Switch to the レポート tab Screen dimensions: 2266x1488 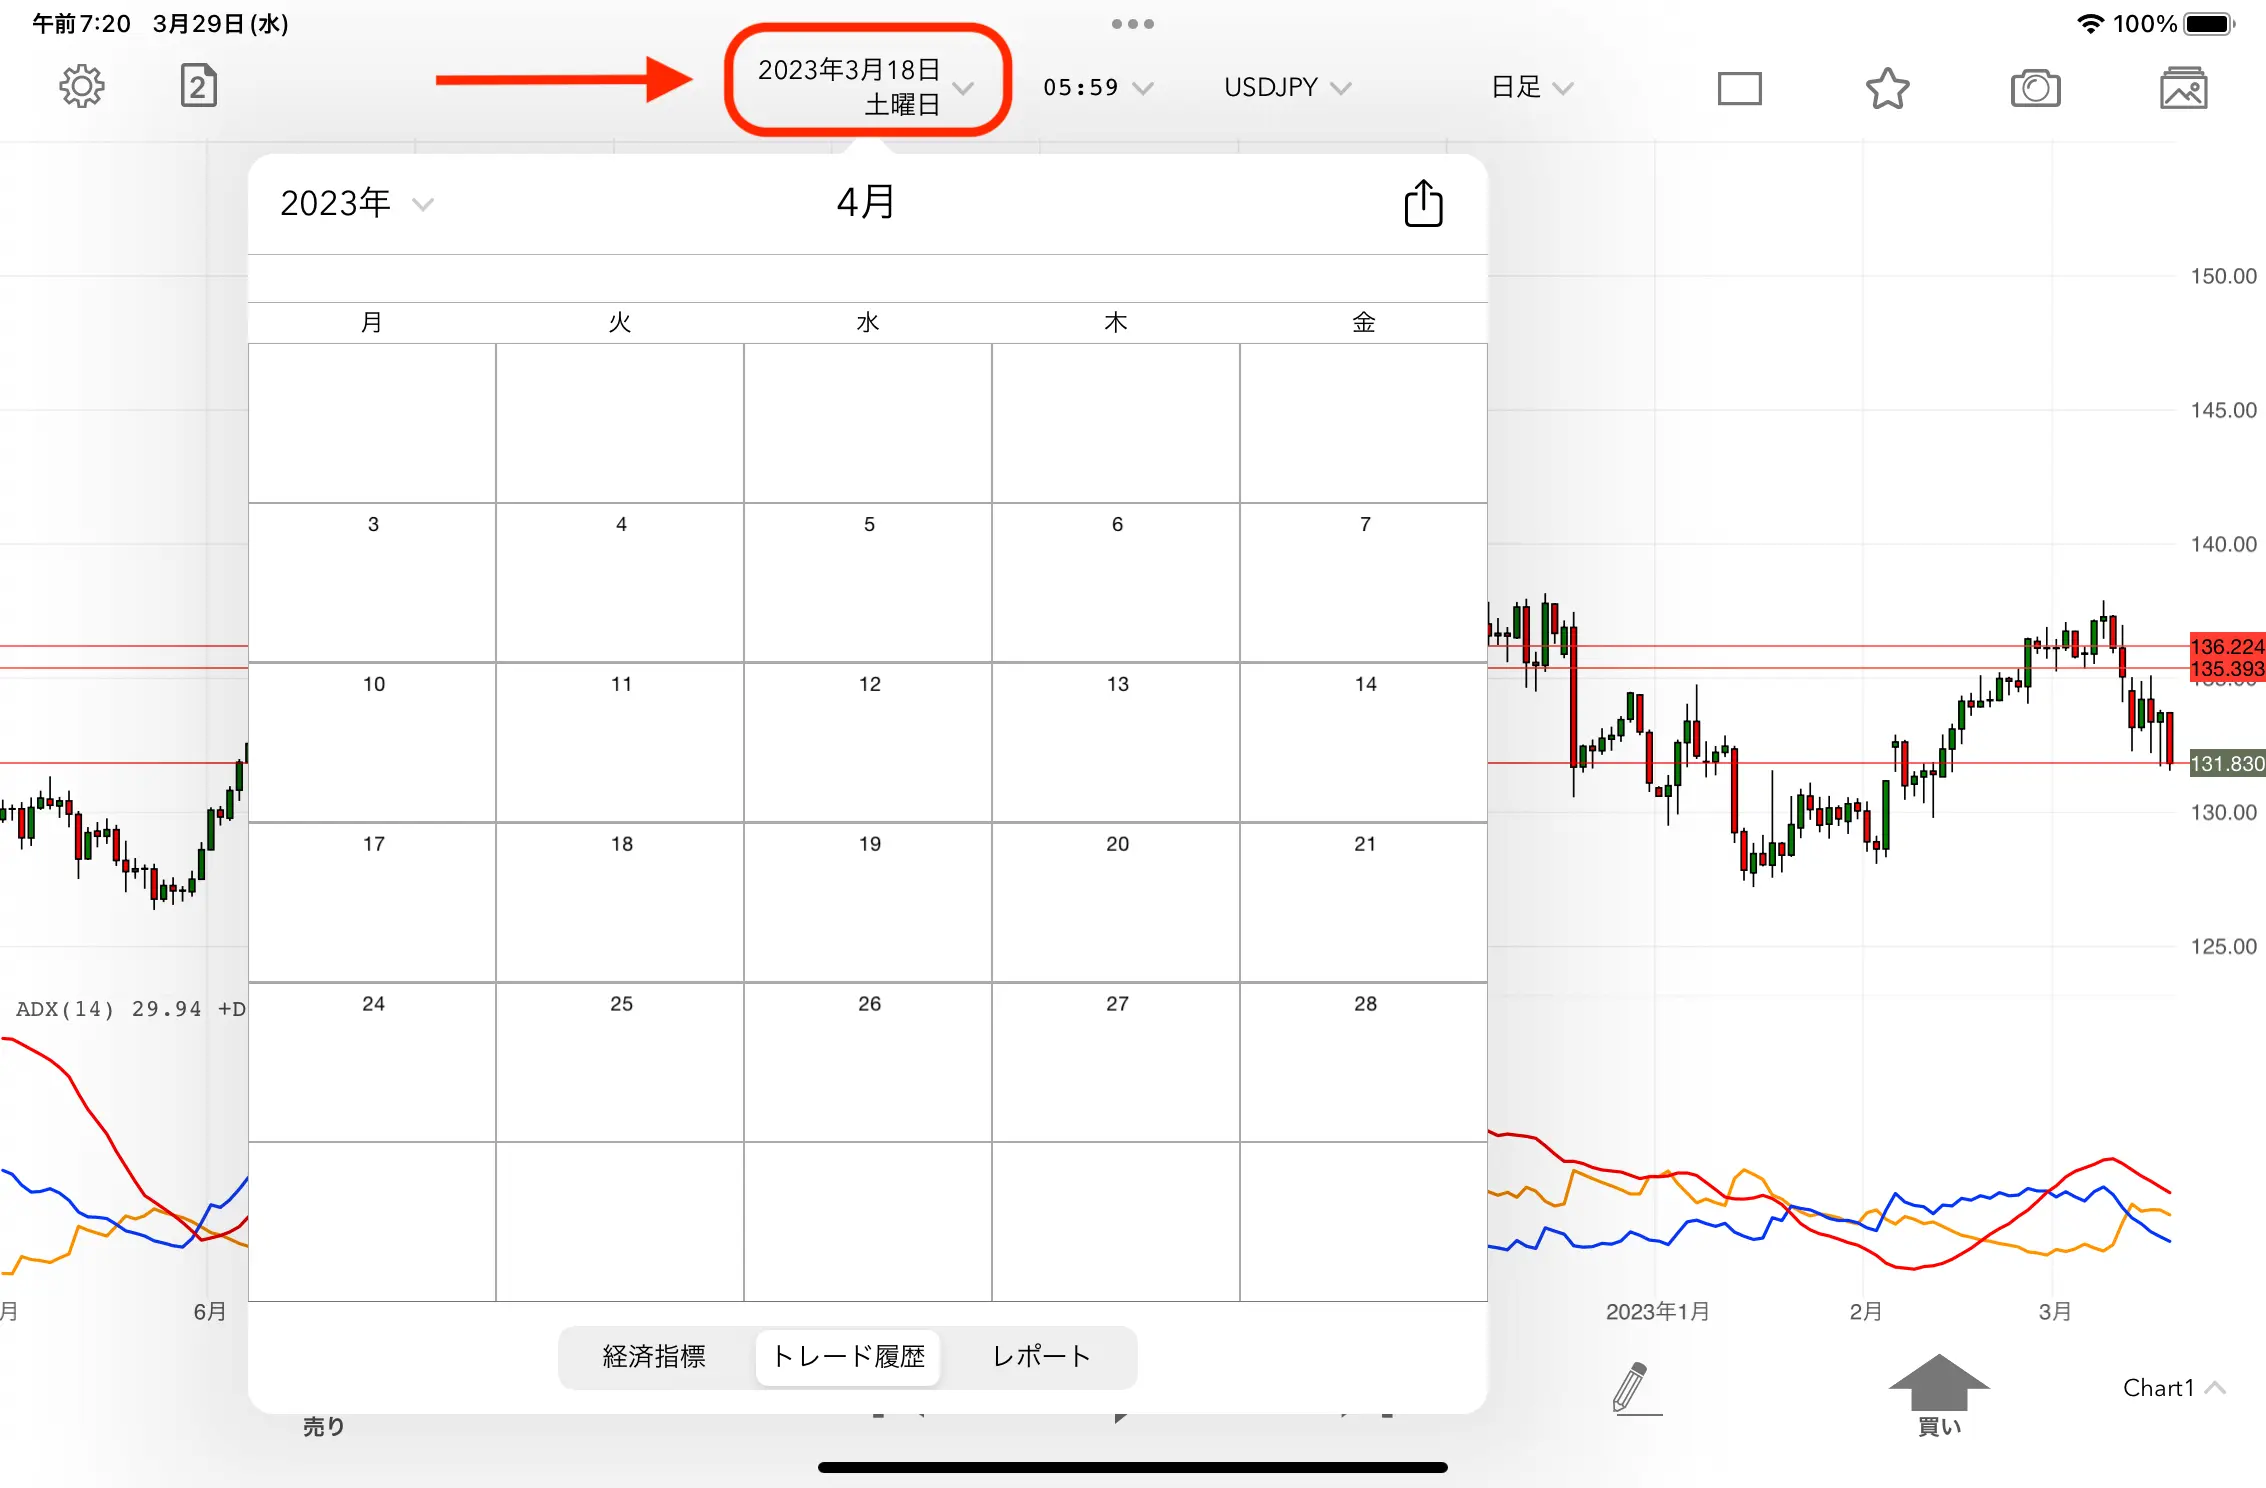(1041, 1357)
